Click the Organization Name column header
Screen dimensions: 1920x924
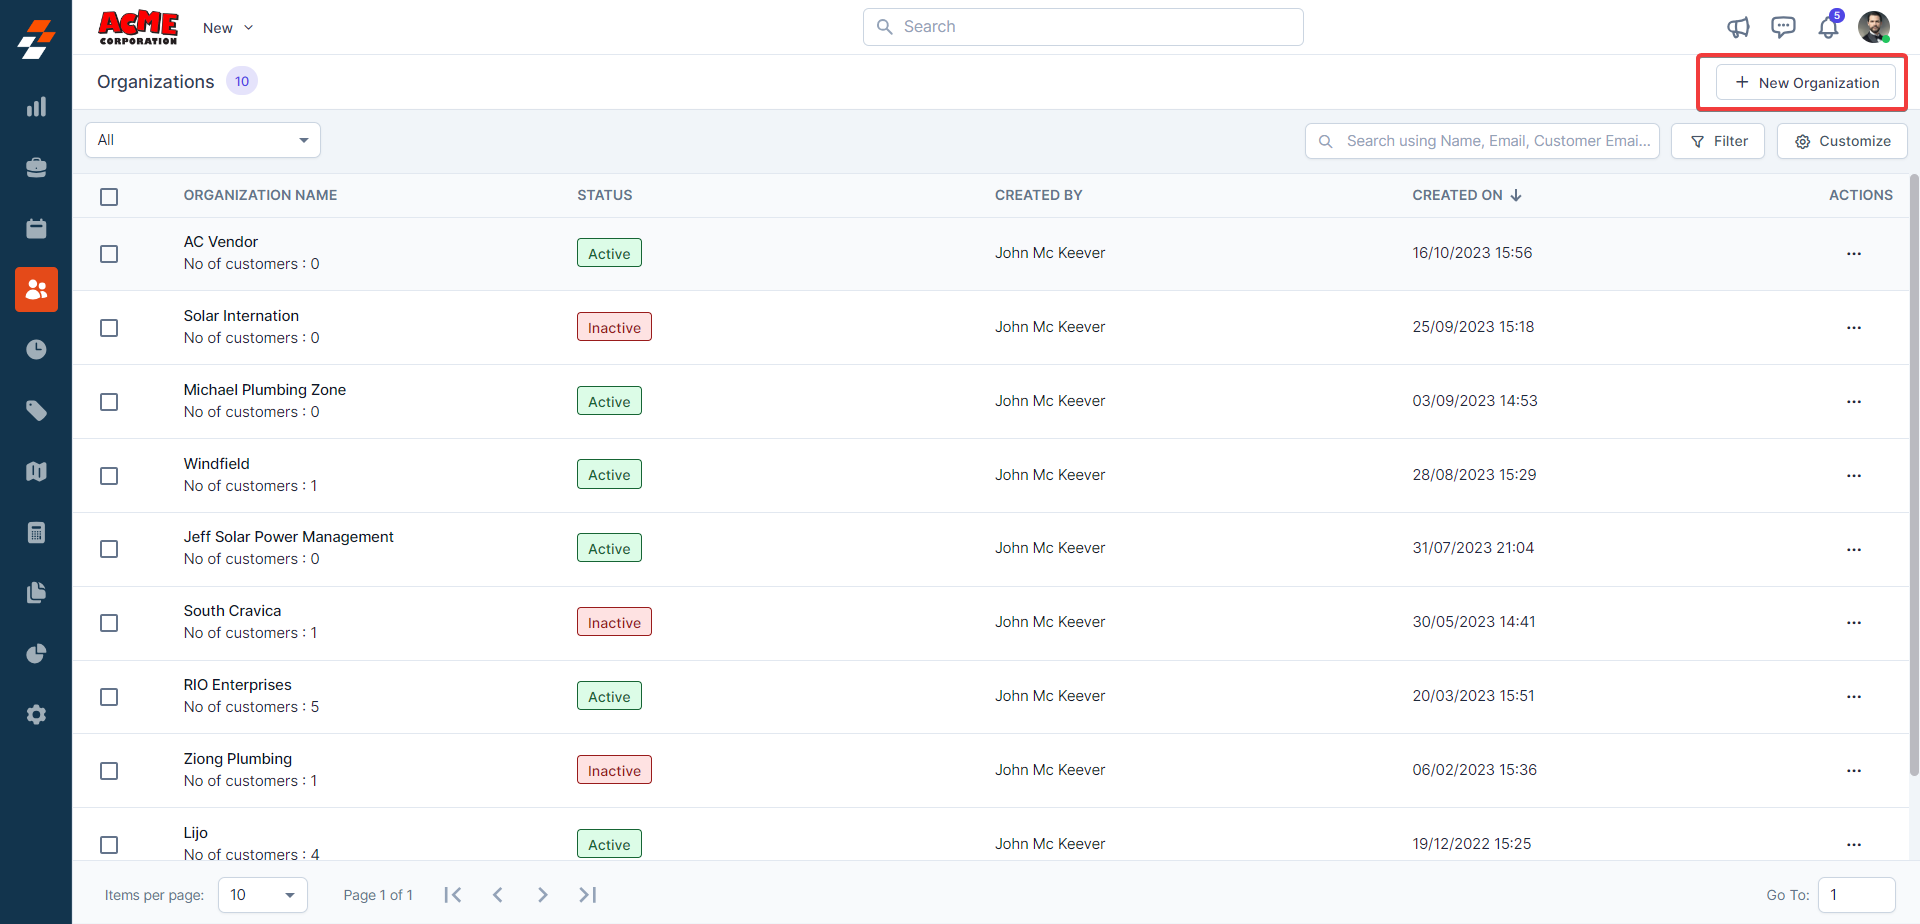(260, 195)
